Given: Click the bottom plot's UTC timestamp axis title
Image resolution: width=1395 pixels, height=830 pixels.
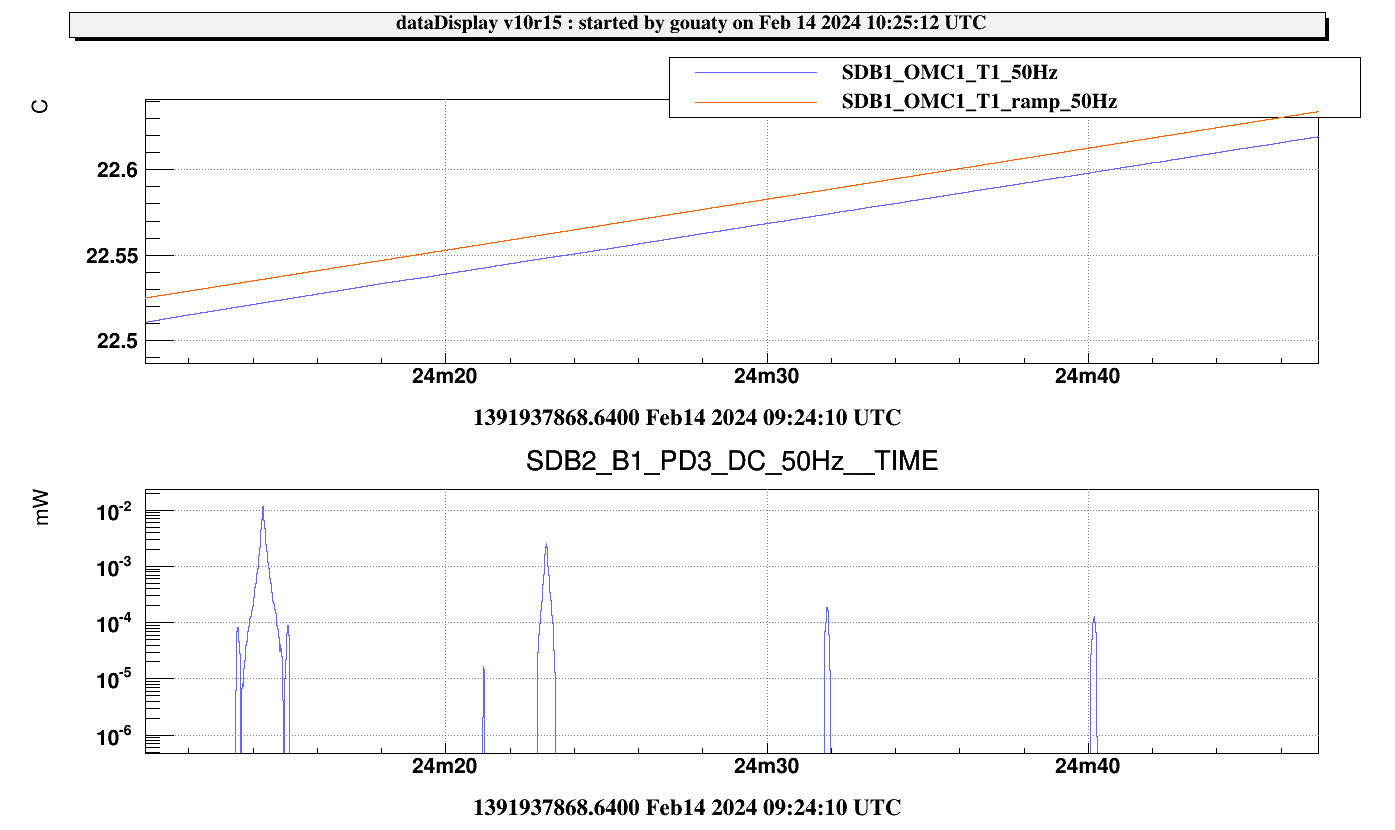Looking at the screenshot, I should click(687, 807).
